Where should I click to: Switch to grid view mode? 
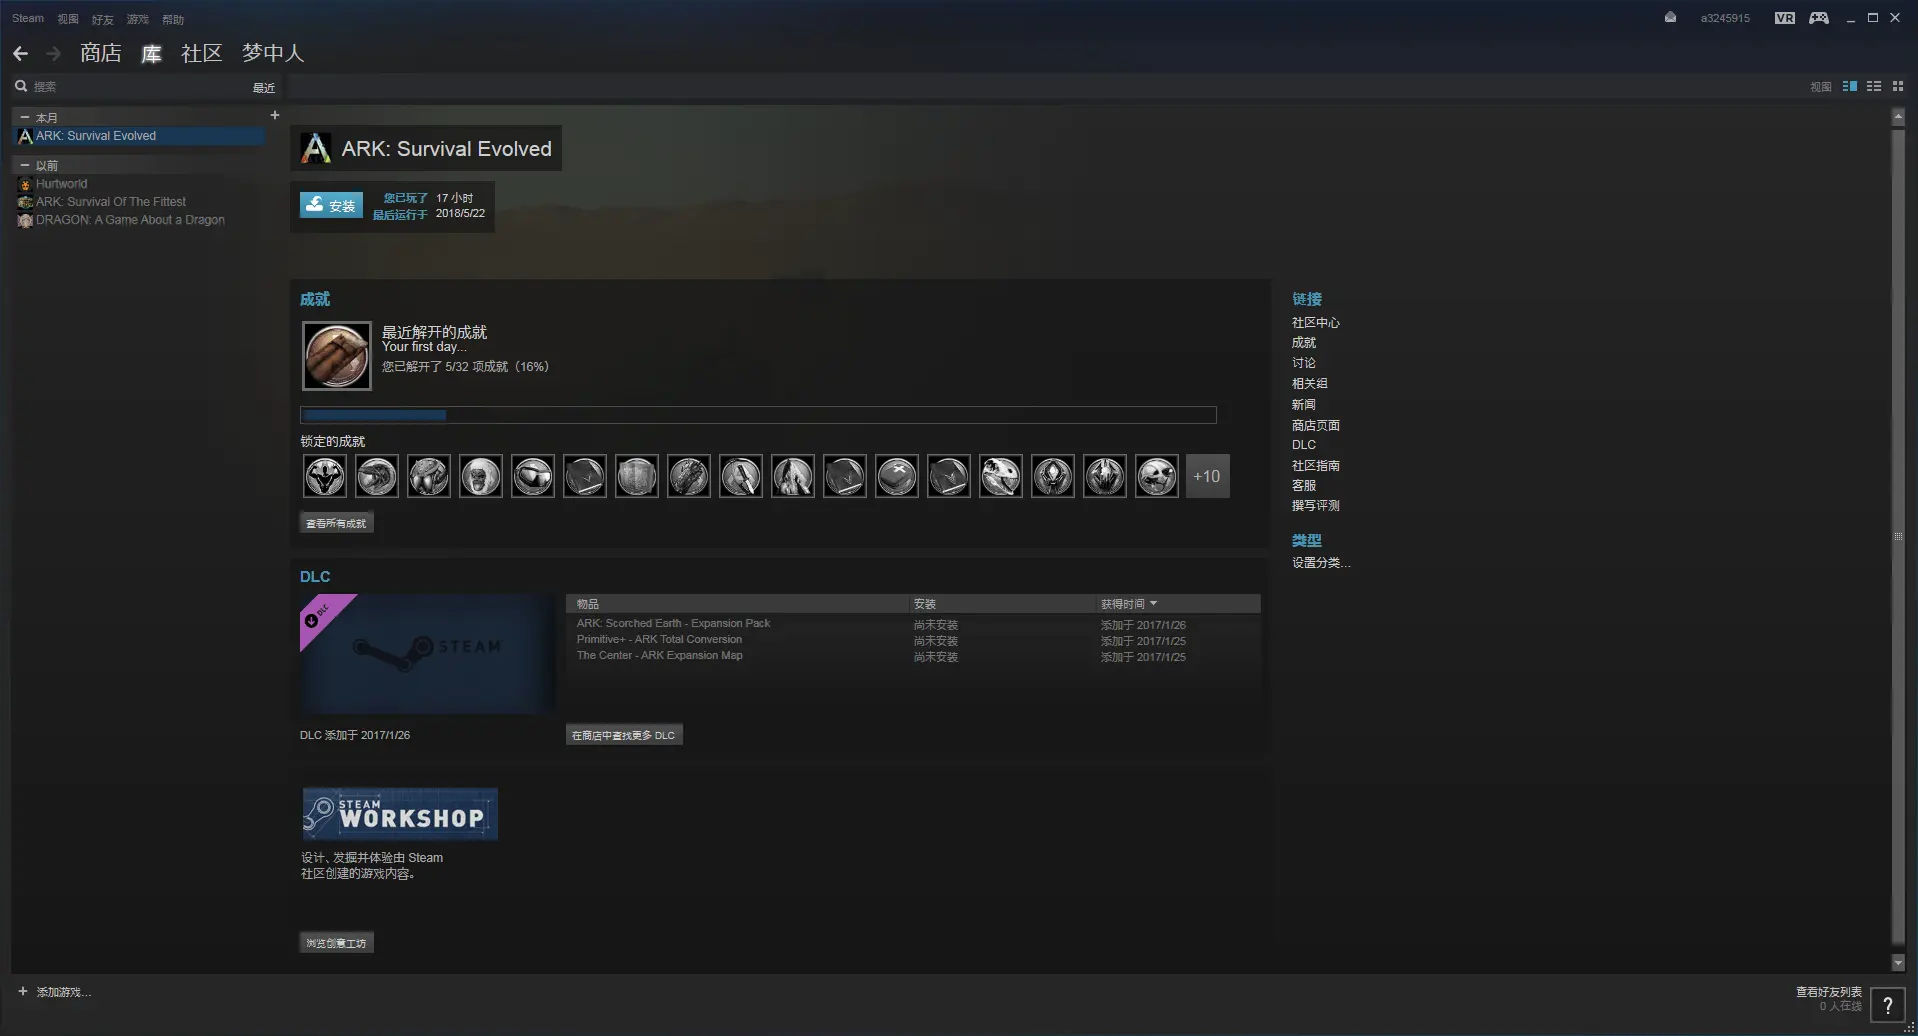tap(1898, 86)
